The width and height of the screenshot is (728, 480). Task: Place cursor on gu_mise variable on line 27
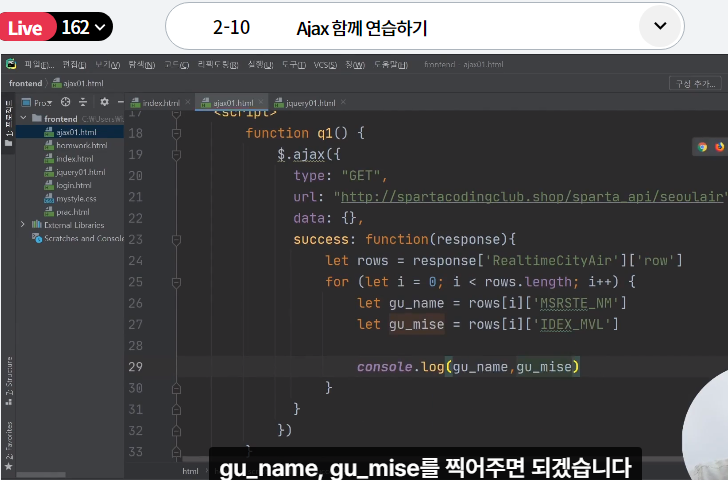[416, 324]
